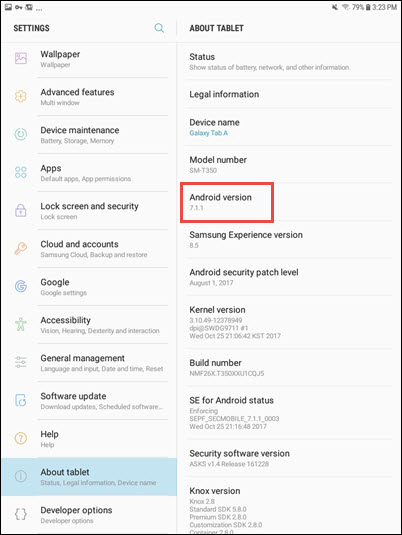Viewport: 402px width, 535px height.
Task: Open search with the magnifier icon
Action: coord(159,28)
